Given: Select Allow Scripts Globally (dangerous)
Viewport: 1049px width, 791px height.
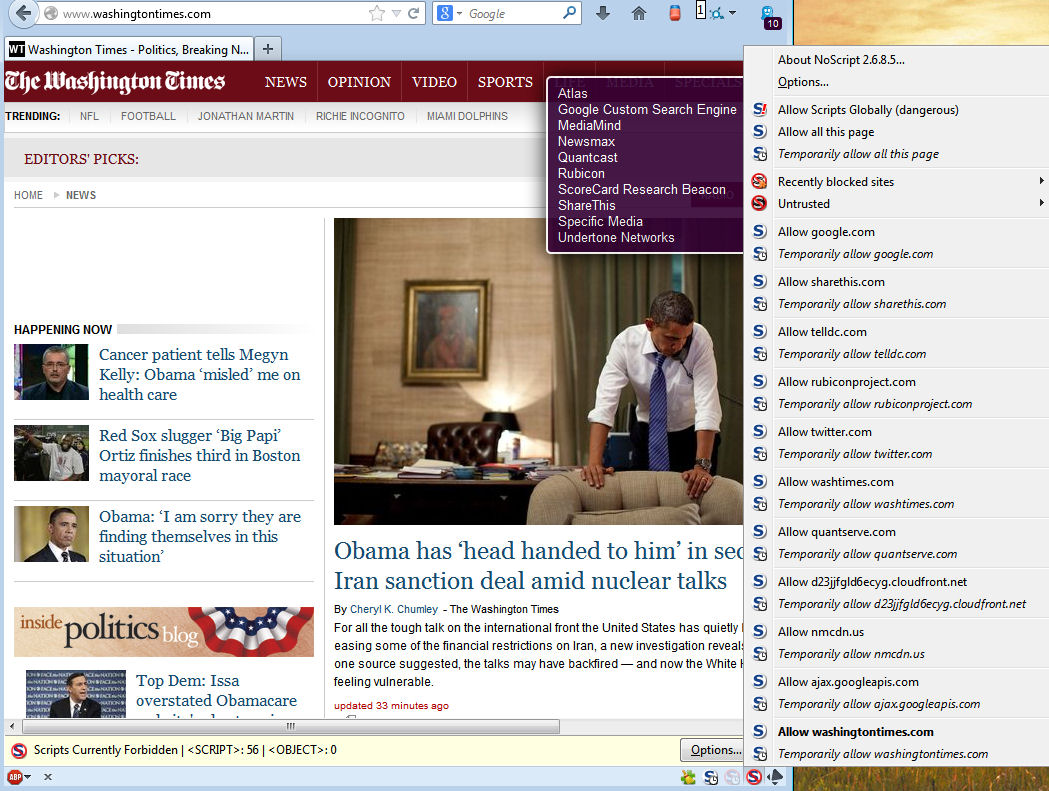Looking at the screenshot, I should 868,110.
